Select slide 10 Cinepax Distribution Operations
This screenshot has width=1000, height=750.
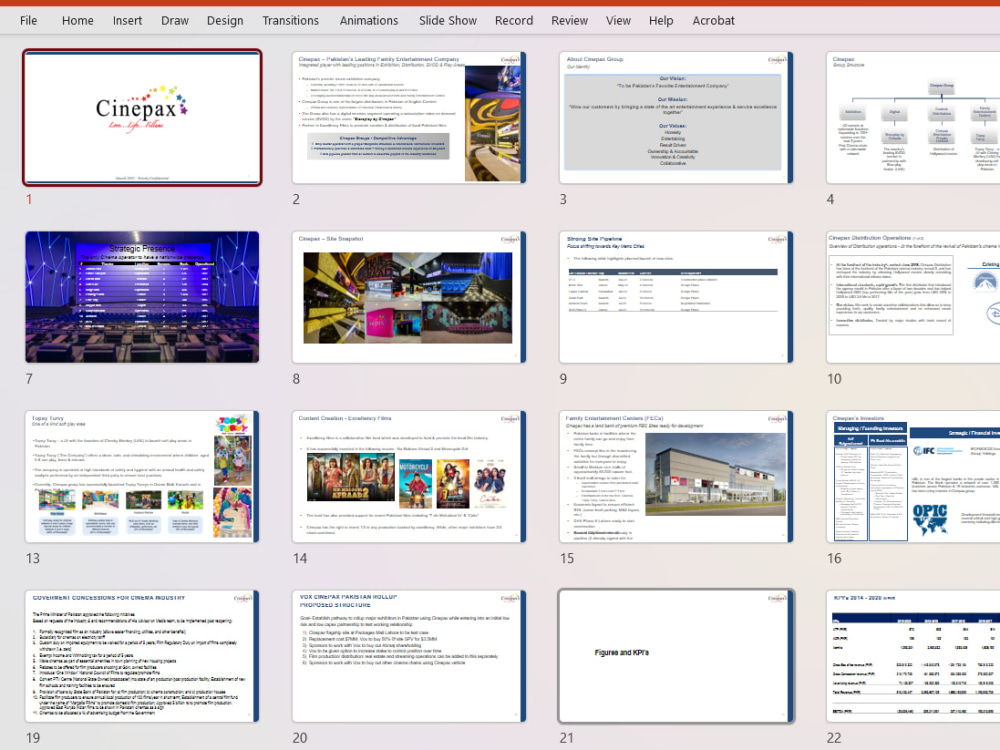pos(913,297)
